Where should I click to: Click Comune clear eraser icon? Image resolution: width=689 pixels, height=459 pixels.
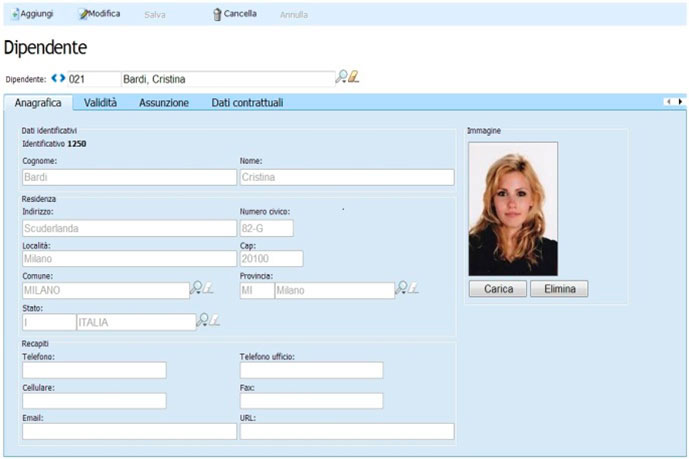click(208, 288)
